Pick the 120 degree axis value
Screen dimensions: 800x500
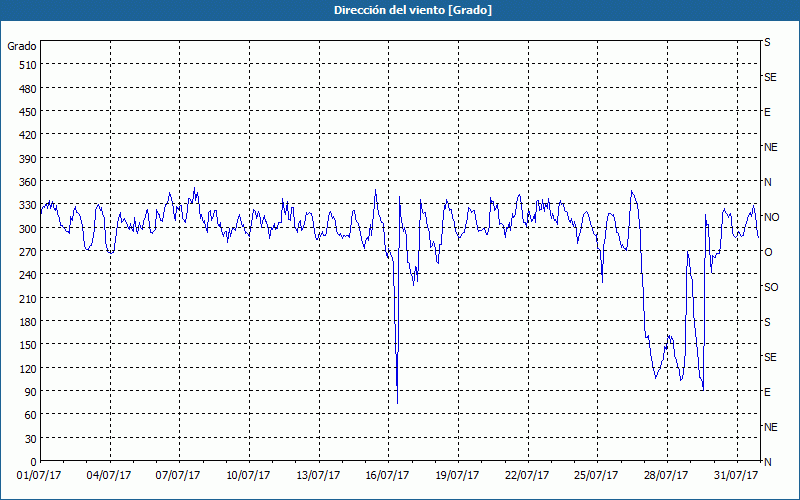[x=28, y=368]
